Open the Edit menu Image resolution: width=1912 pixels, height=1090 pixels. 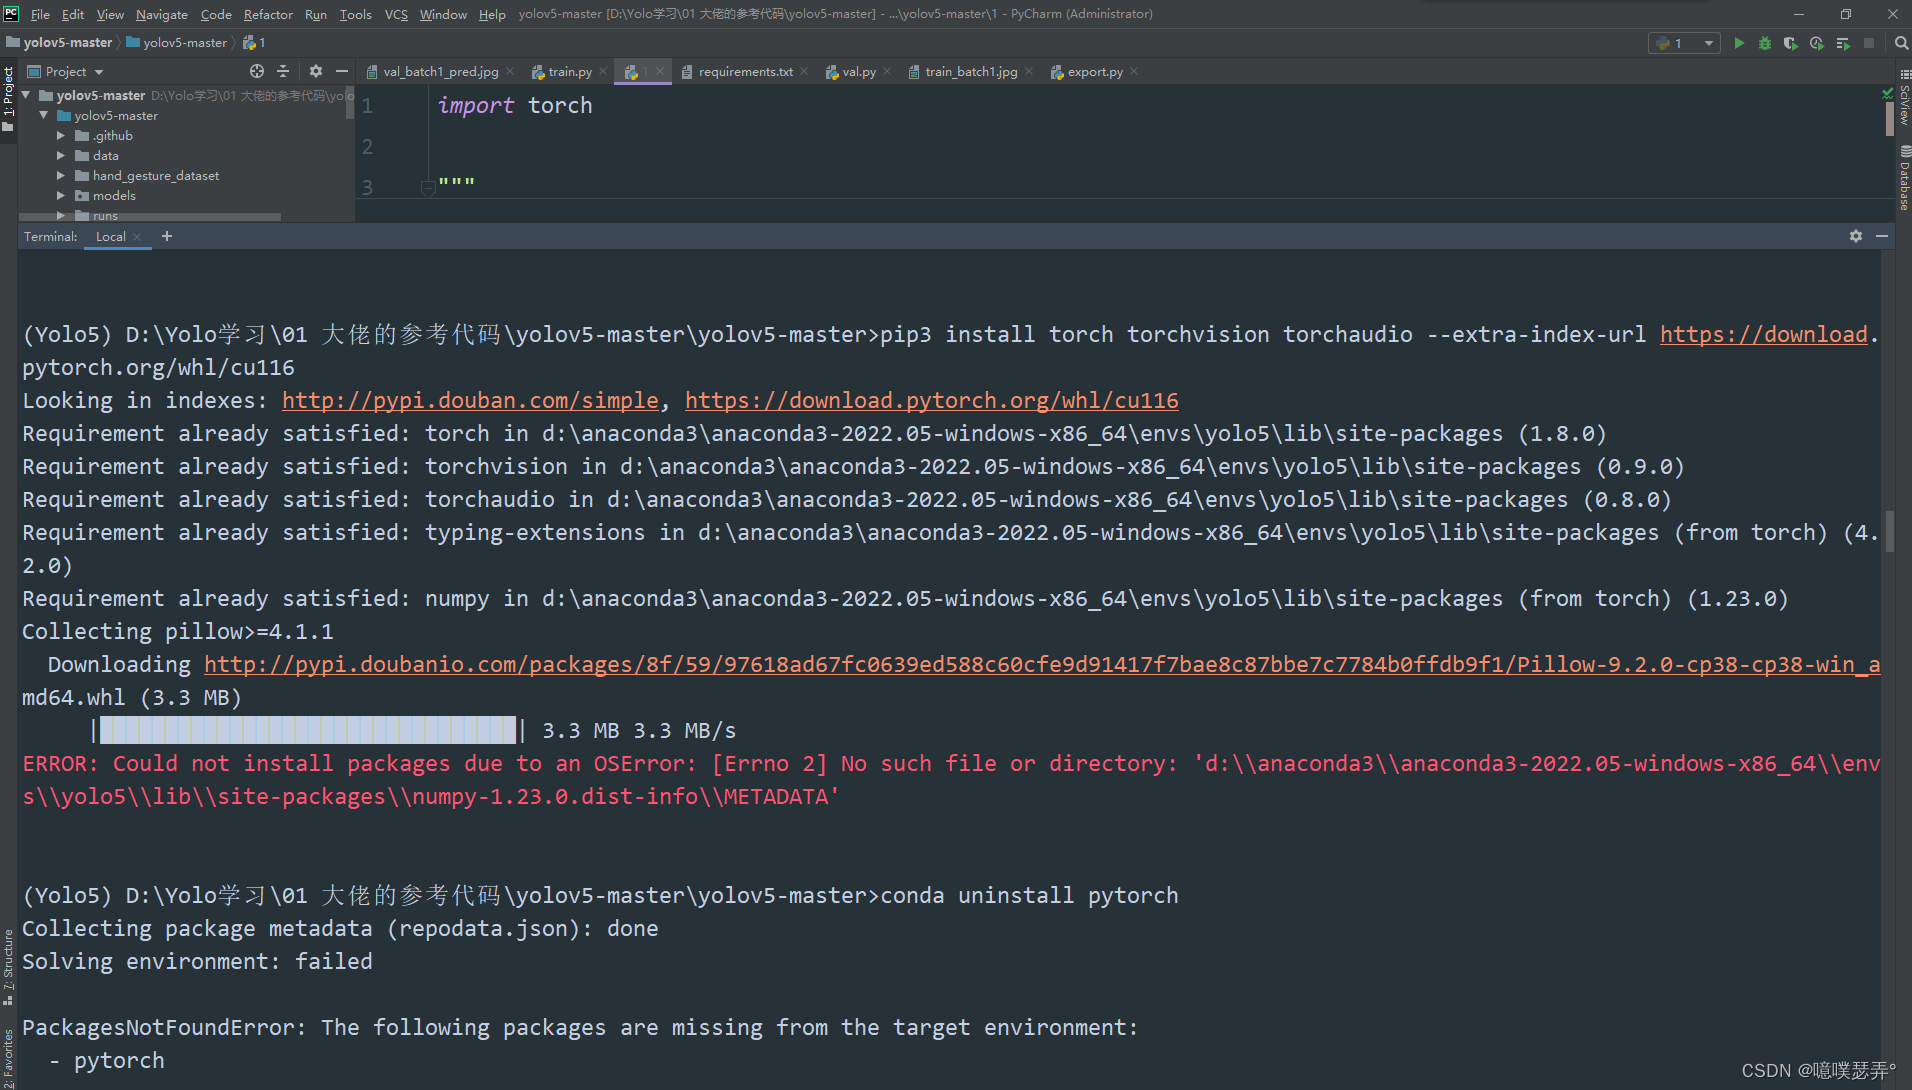click(73, 14)
